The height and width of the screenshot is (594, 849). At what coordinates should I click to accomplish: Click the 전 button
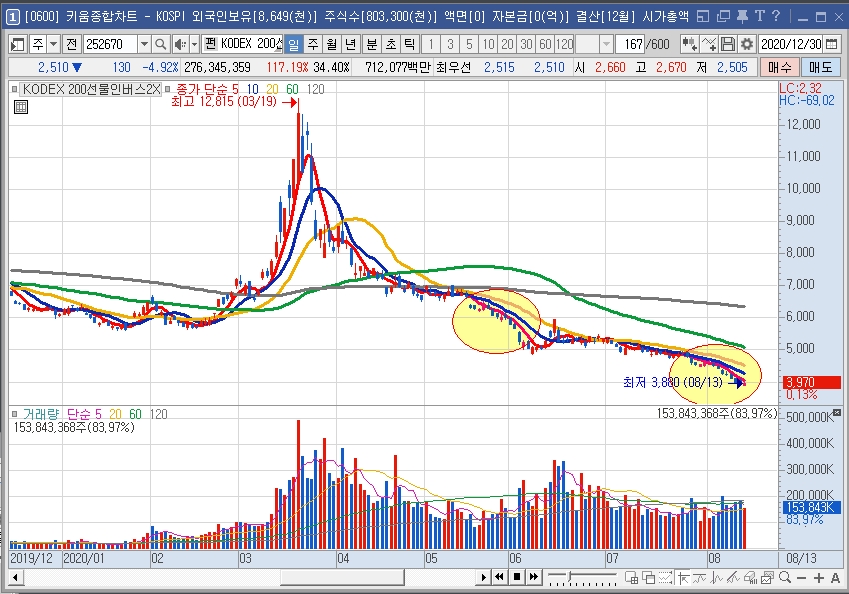(71, 44)
